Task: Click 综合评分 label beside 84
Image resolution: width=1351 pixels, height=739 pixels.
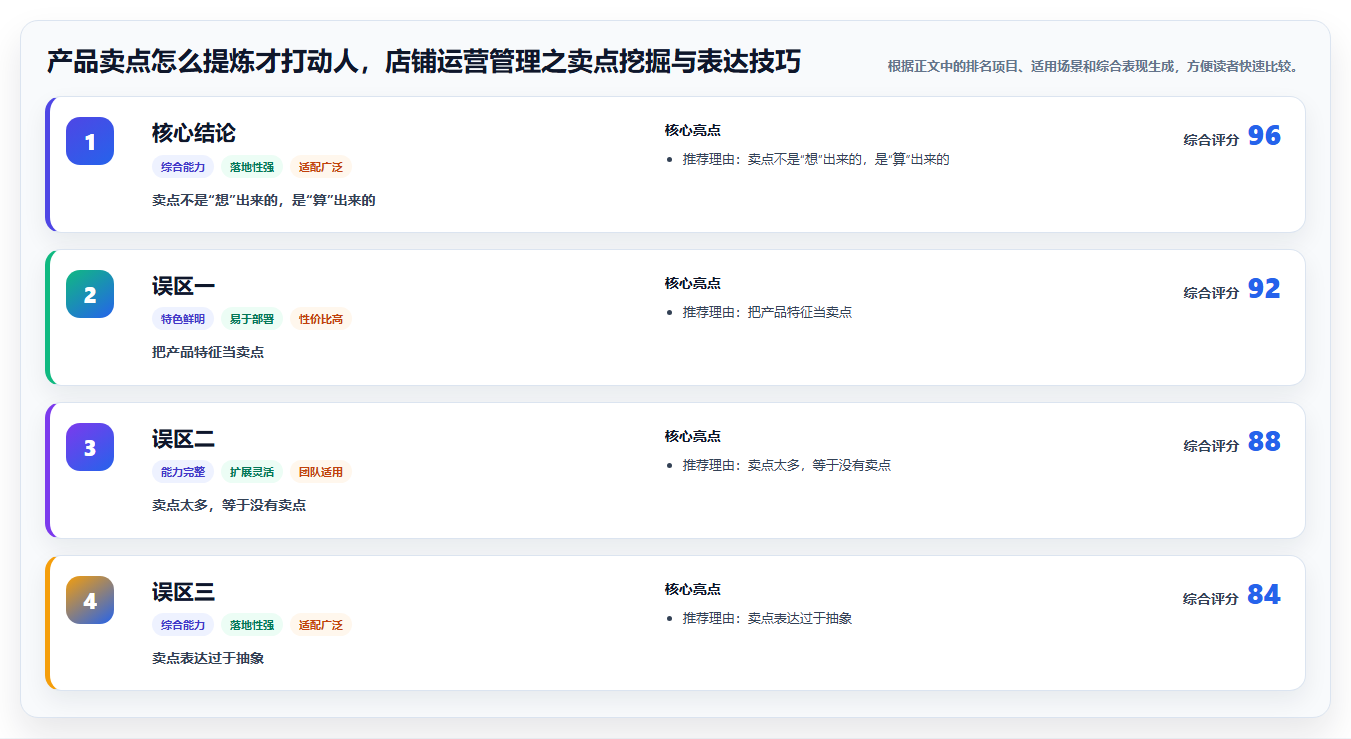Action: [x=1211, y=599]
